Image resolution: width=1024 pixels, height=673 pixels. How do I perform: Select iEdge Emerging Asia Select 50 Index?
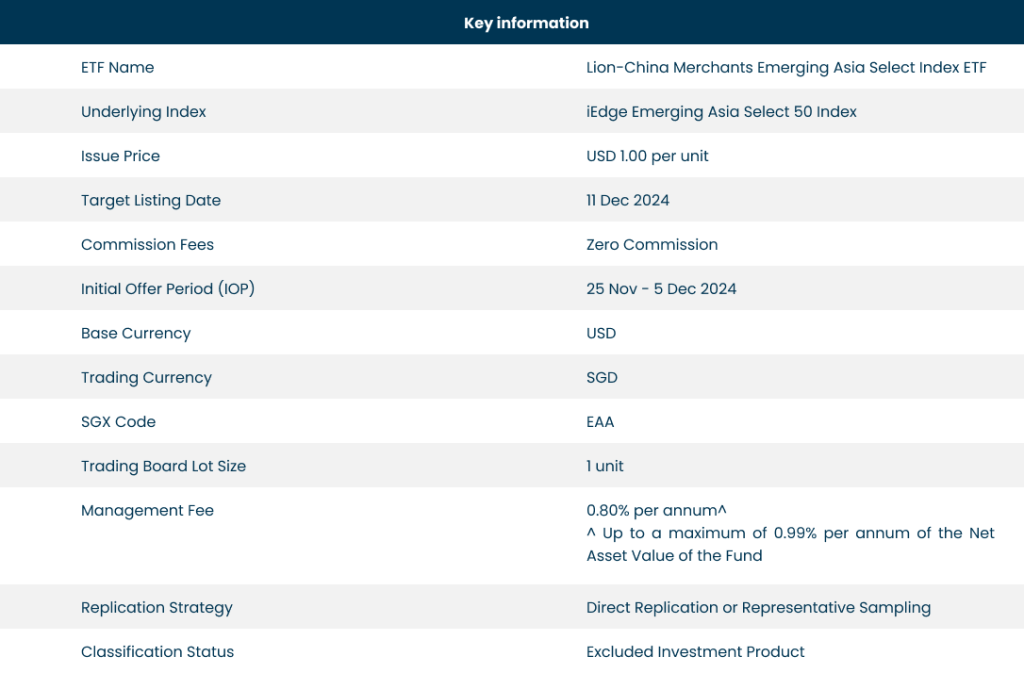pyautogui.click(x=721, y=111)
